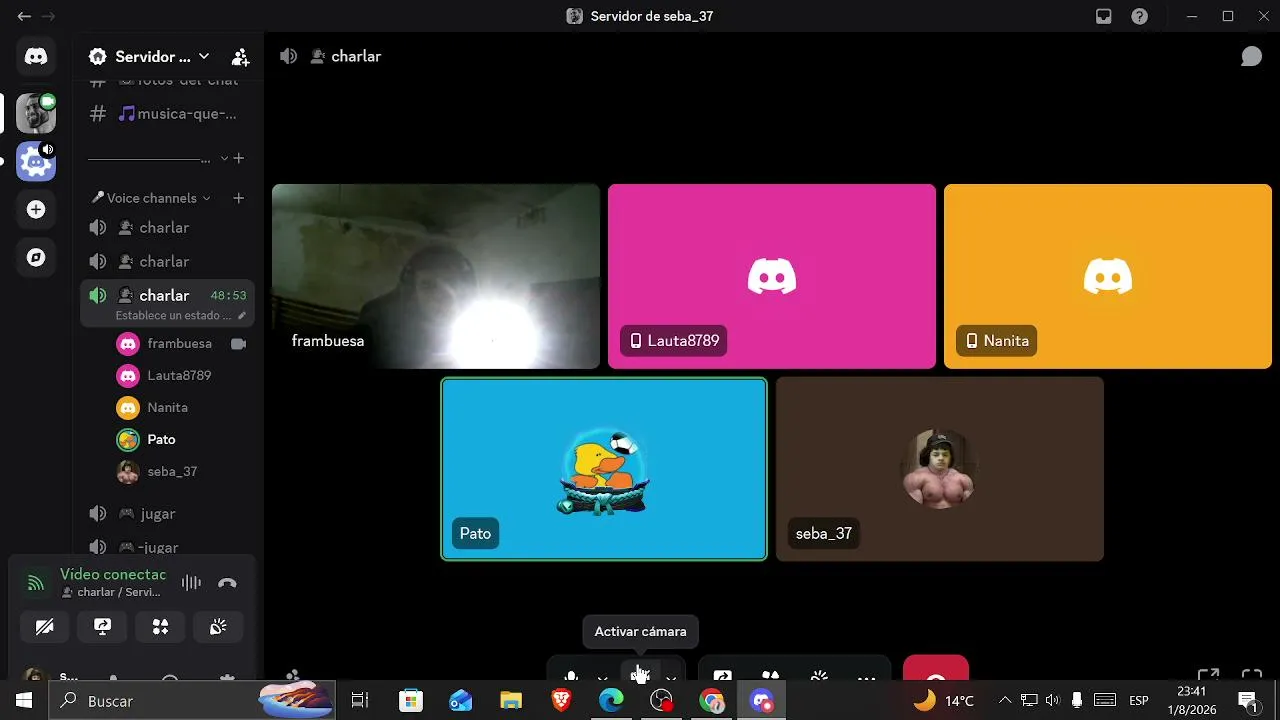Select seba_37 in the voice member list

click(180, 472)
